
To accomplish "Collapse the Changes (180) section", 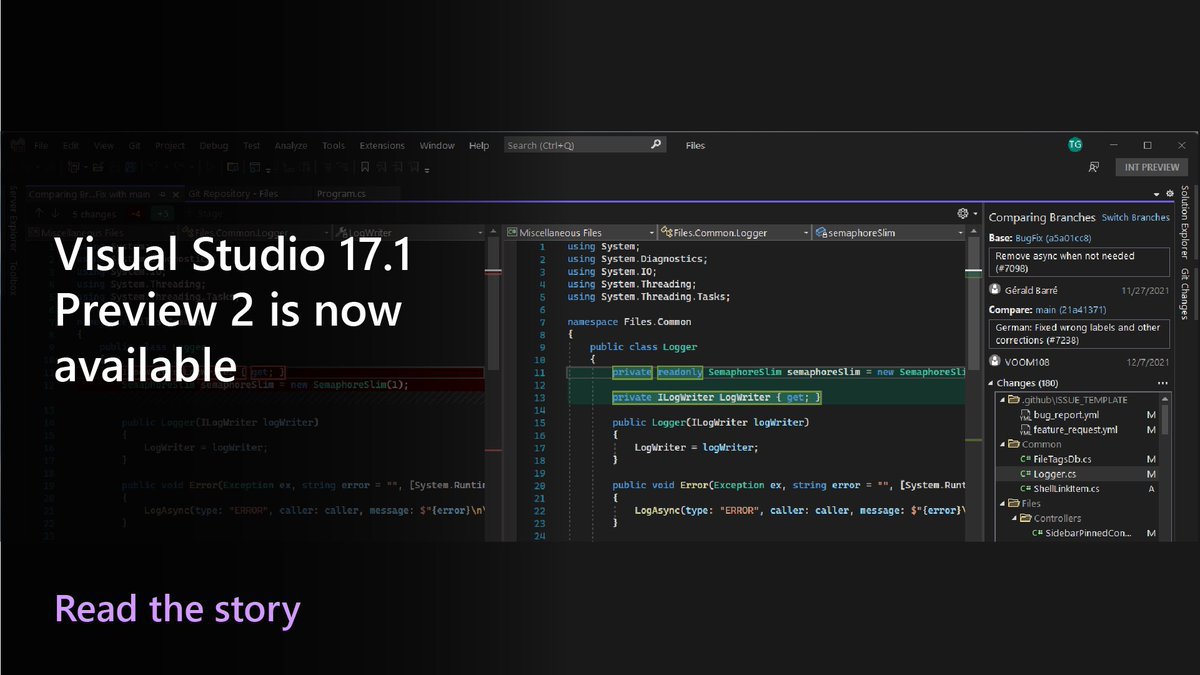I will pos(989,383).
